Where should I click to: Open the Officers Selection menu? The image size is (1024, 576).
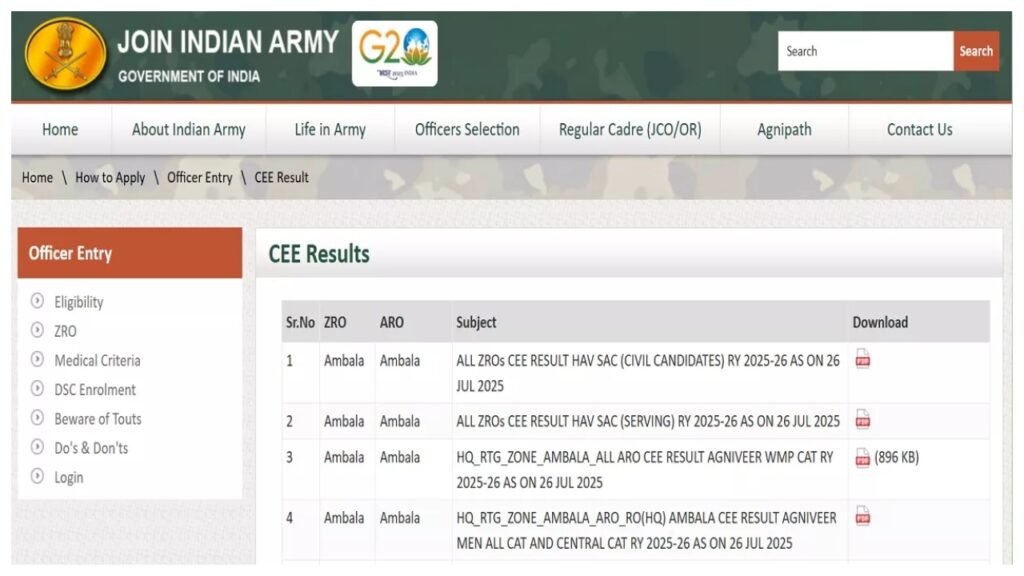click(x=466, y=129)
